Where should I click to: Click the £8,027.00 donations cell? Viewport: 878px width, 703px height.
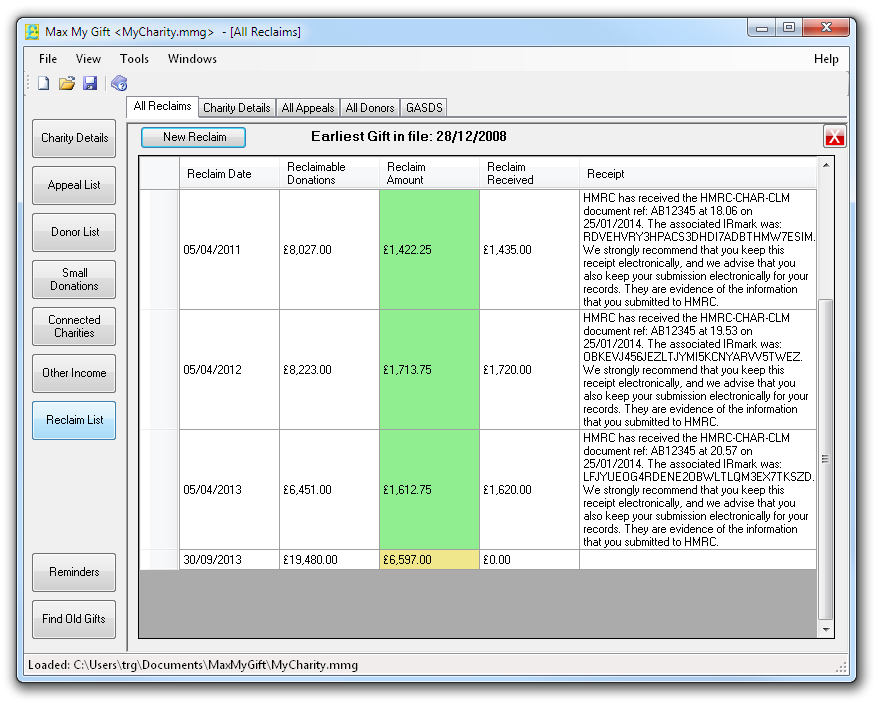click(x=329, y=250)
